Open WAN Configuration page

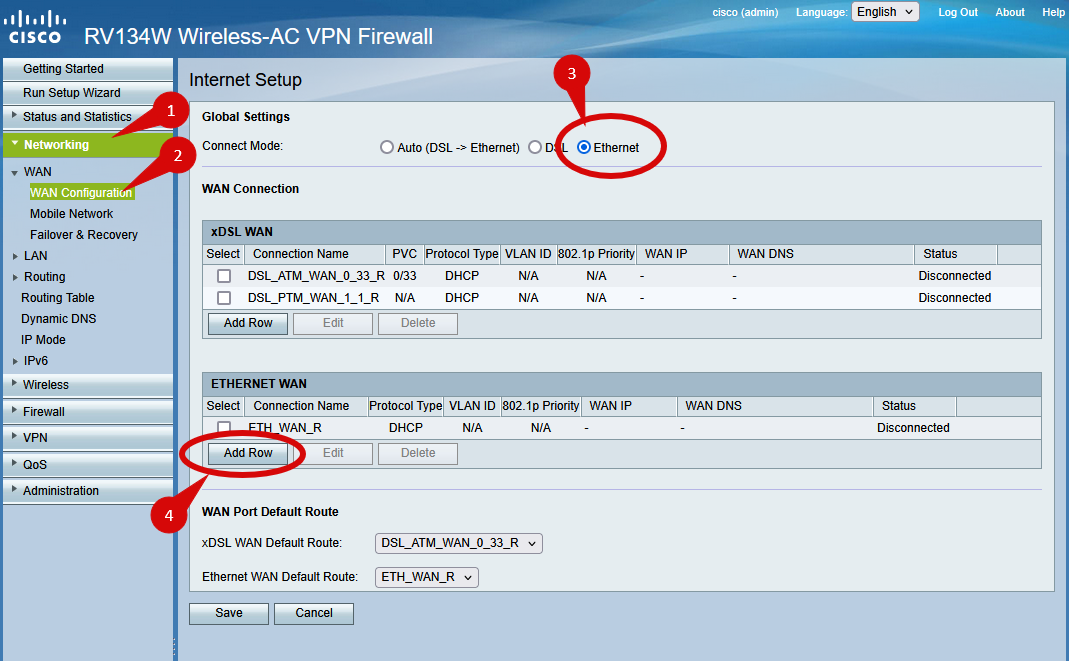pyautogui.click(x=81, y=193)
